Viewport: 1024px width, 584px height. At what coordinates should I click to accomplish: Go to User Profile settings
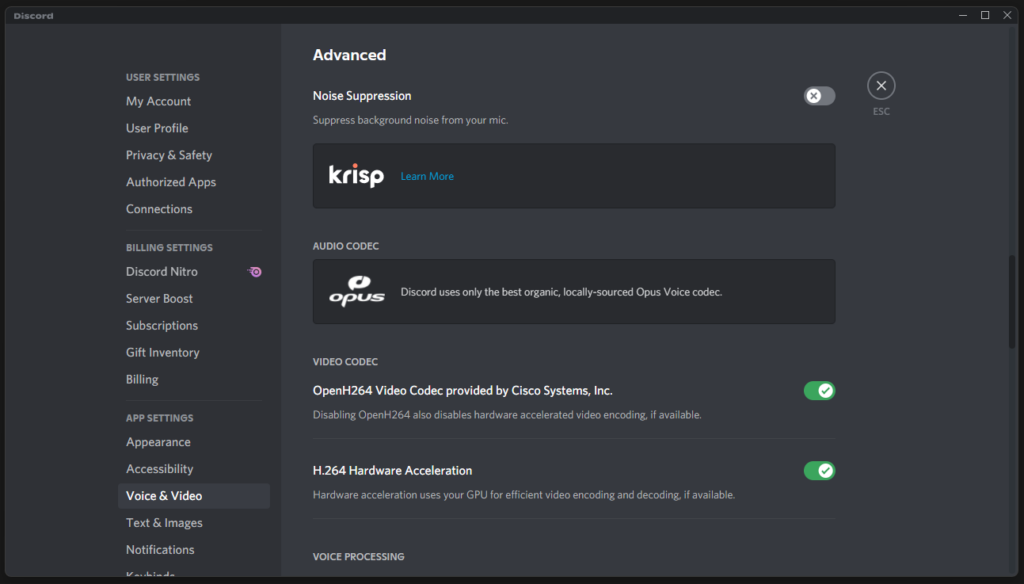(x=157, y=128)
